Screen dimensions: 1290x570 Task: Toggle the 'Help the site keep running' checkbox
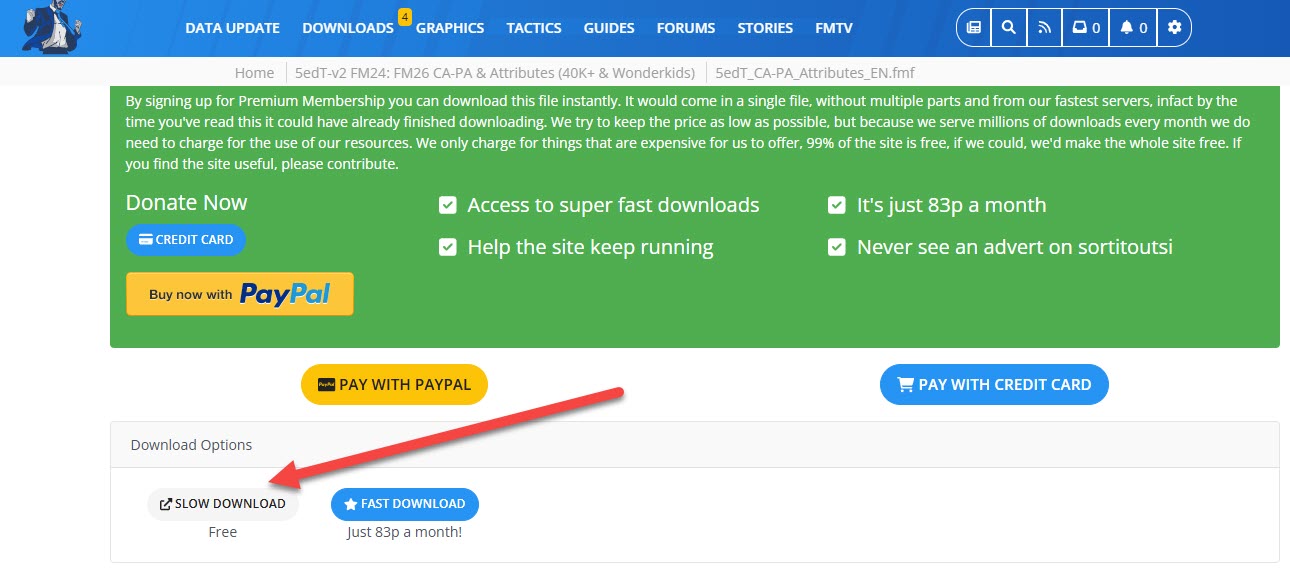tap(448, 247)
